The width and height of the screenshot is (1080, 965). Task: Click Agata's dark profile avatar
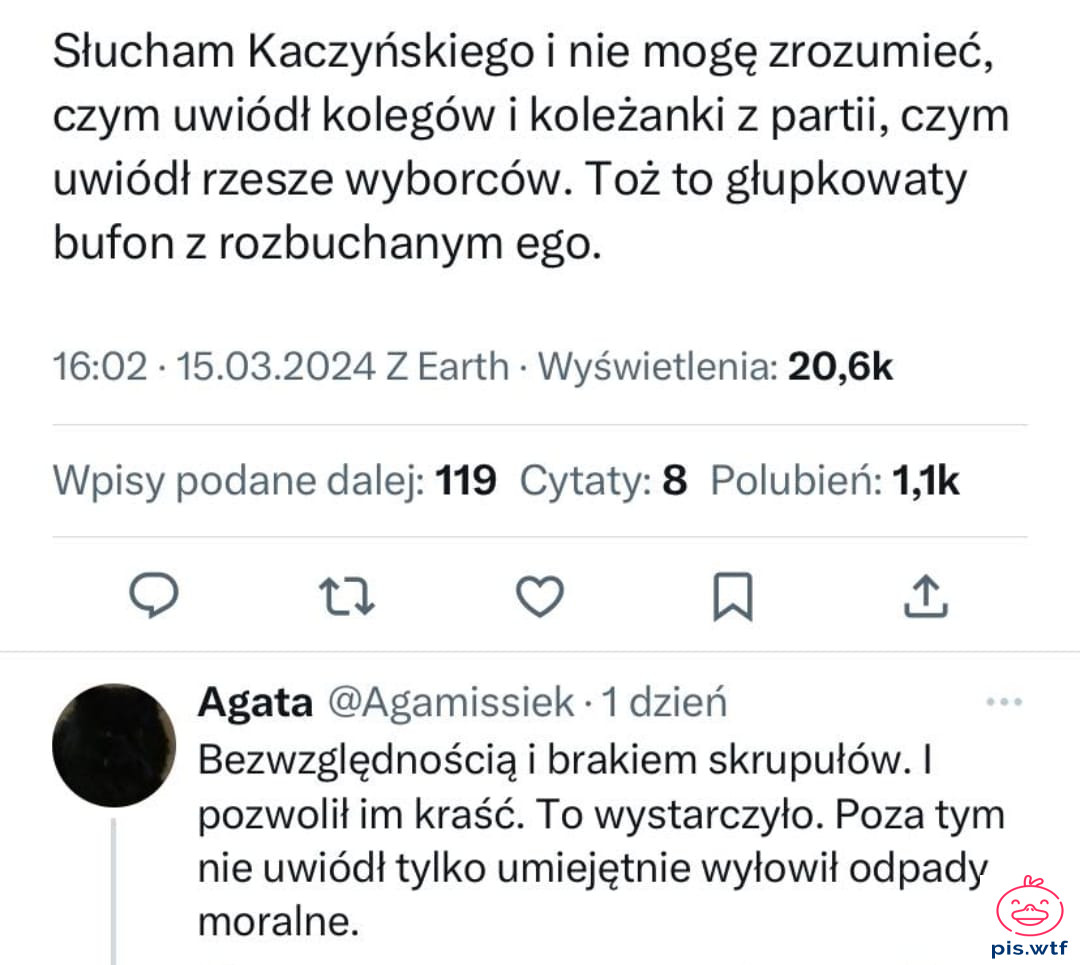pos(113,745)
